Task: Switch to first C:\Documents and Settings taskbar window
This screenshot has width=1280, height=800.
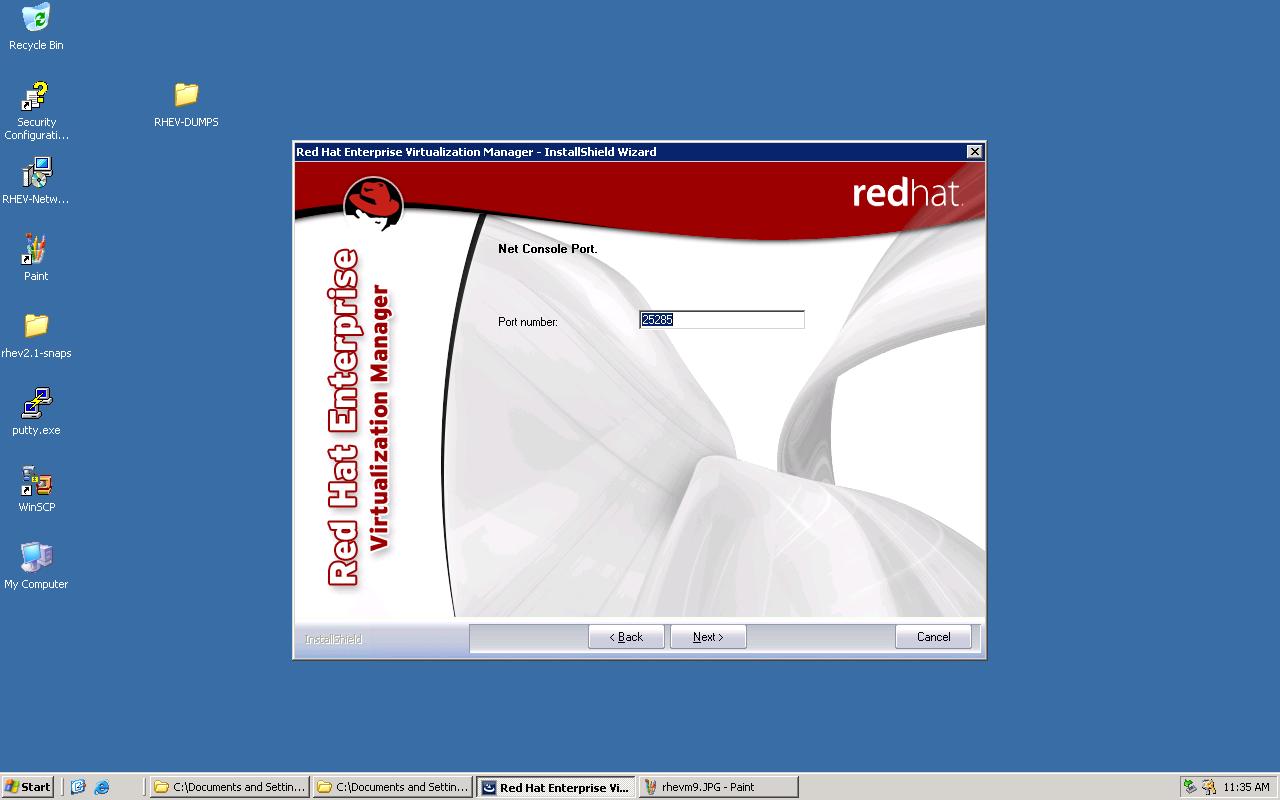Action: pyautogui.click(x=229, y=787)
